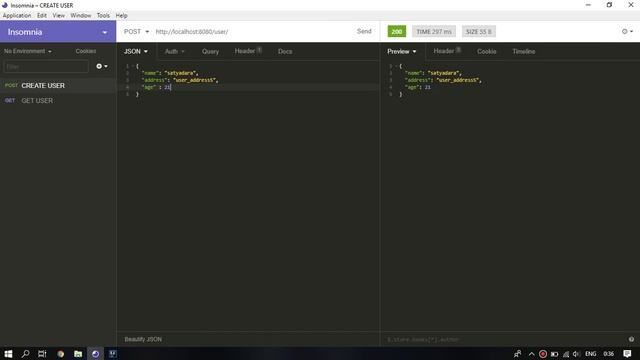Change the POST method dropdown
The width and height of the screenshot is (640, 360).
point(136,31)
